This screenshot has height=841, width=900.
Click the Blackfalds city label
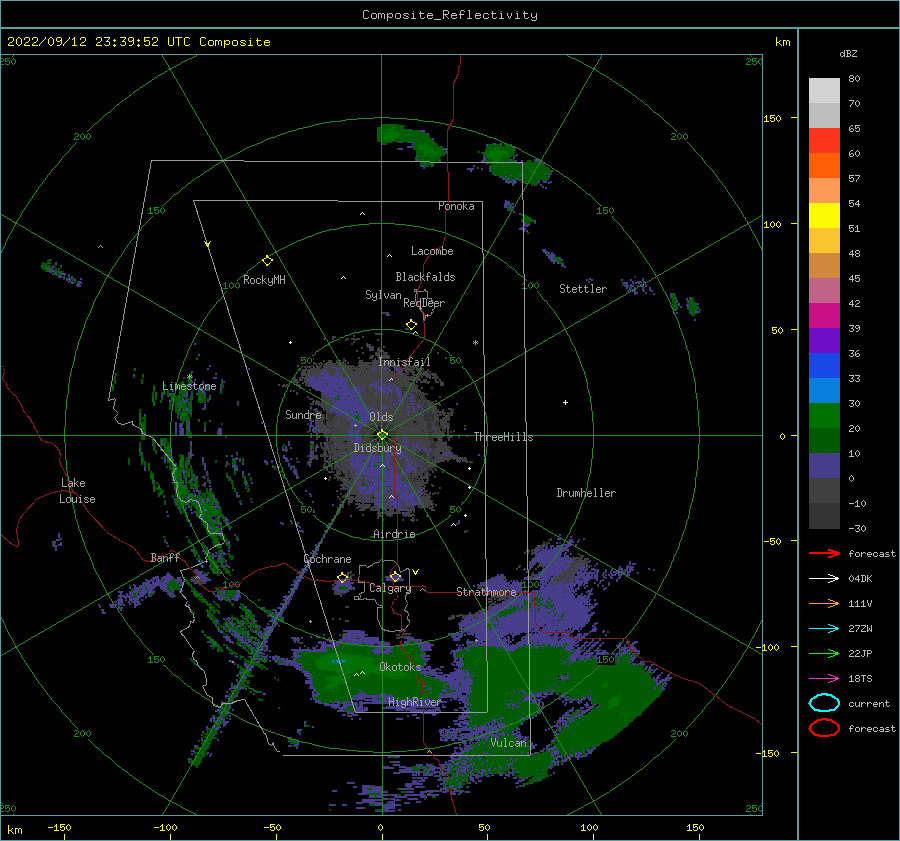(x=425, y=277)
